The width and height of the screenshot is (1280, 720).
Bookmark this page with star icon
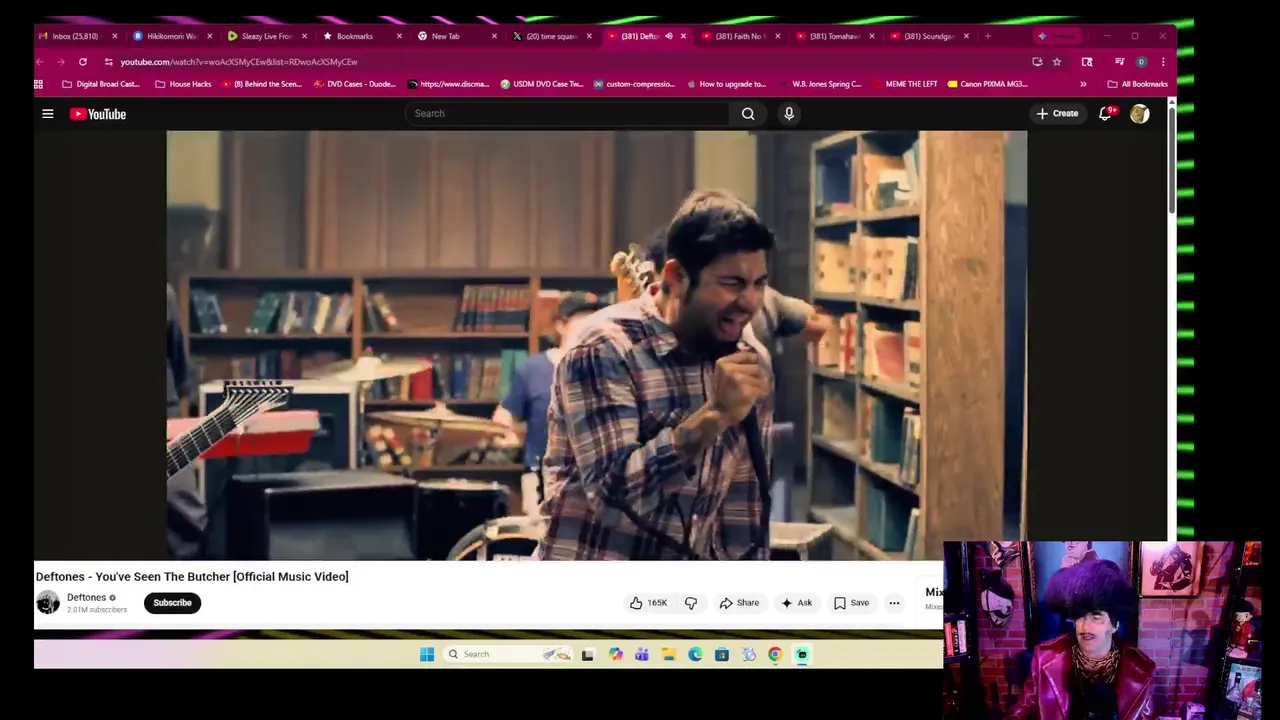click(x=1057, y=62)
